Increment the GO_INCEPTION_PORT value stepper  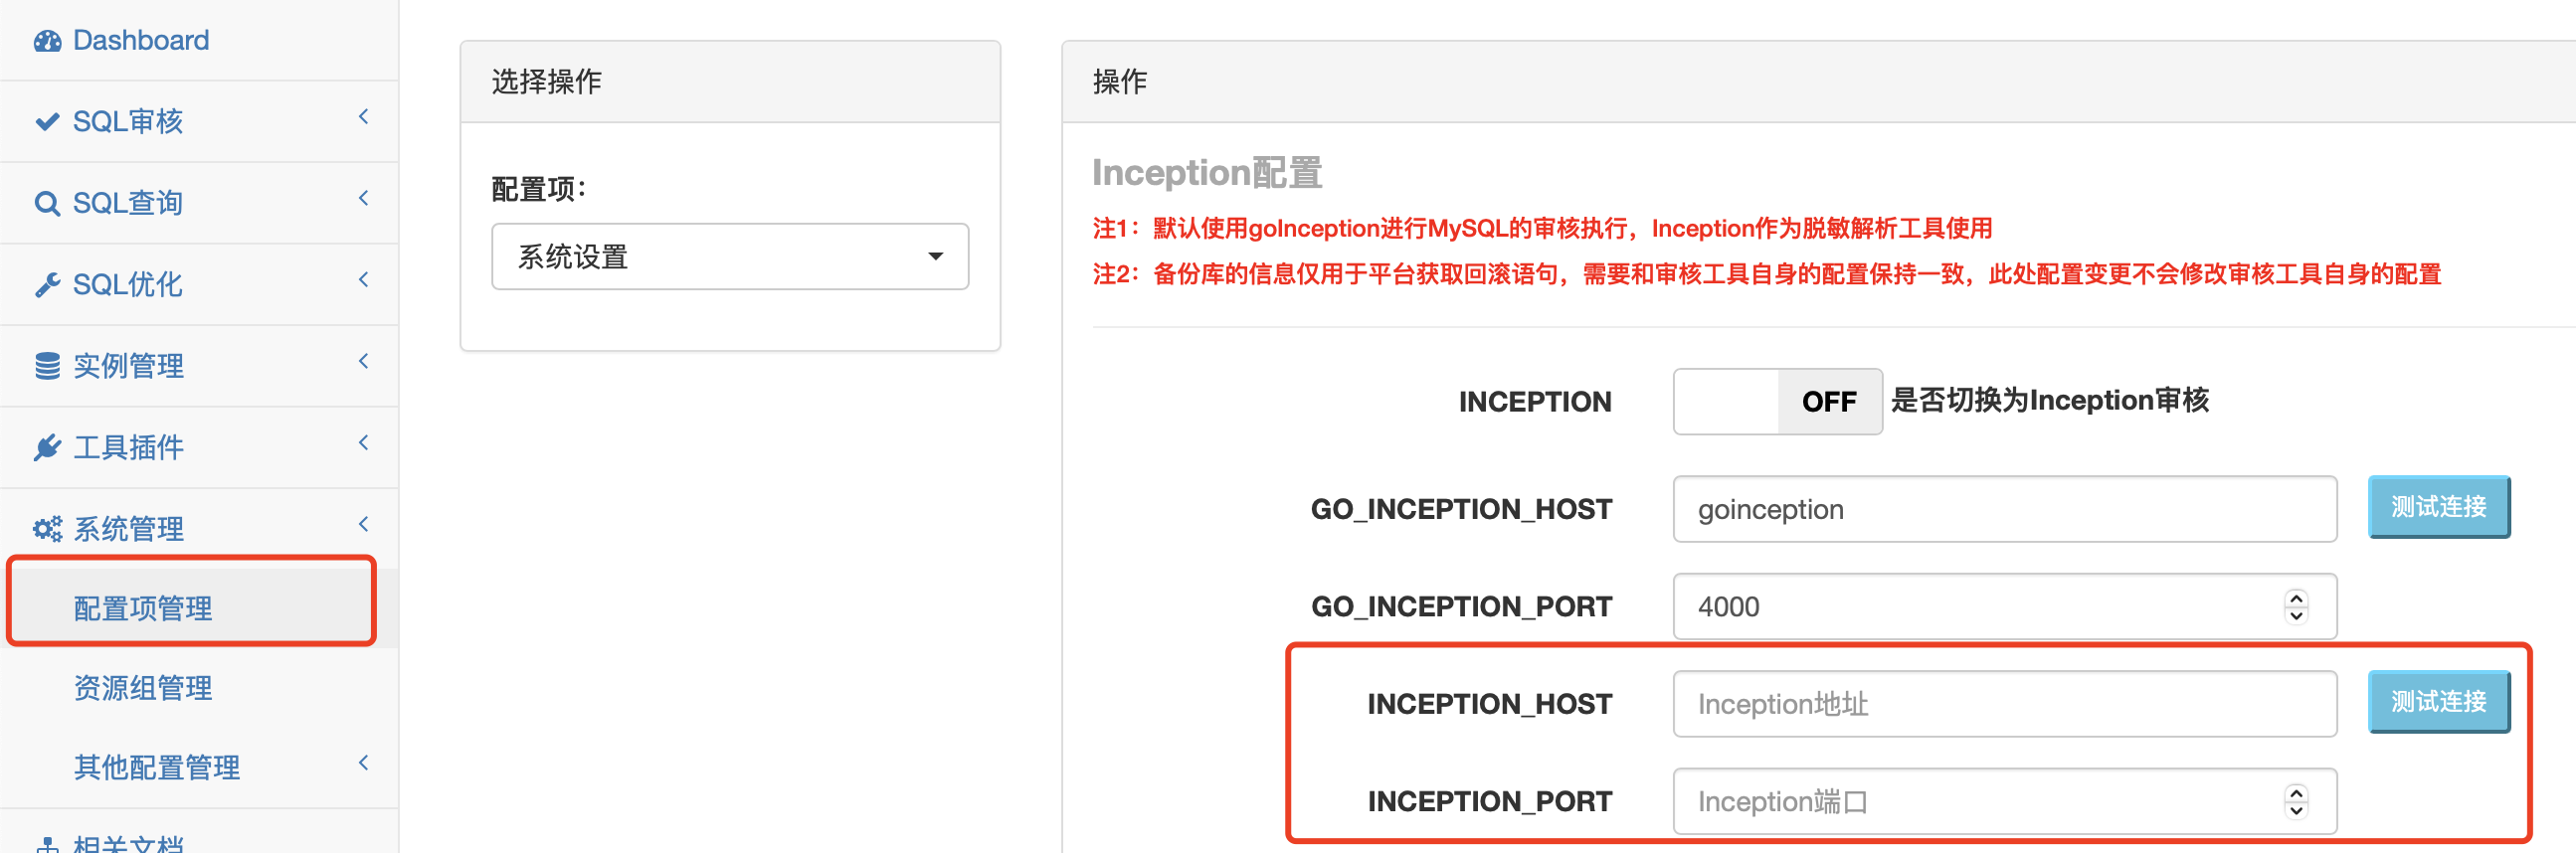click(x=2295, y=598)
